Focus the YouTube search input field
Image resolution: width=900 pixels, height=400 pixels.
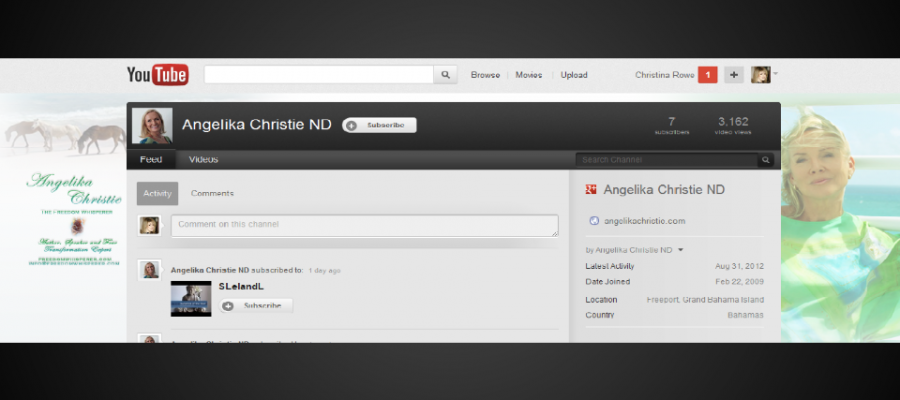(x=319, y=75)
